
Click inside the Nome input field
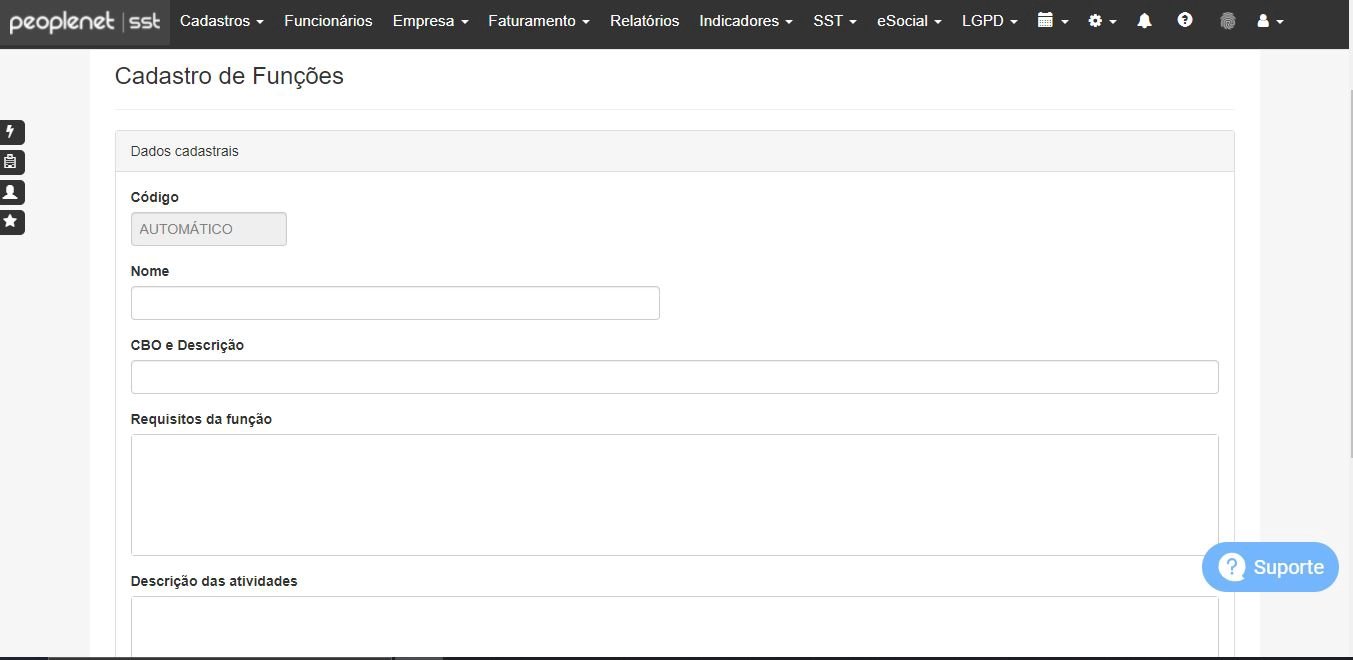click(395, 302)
